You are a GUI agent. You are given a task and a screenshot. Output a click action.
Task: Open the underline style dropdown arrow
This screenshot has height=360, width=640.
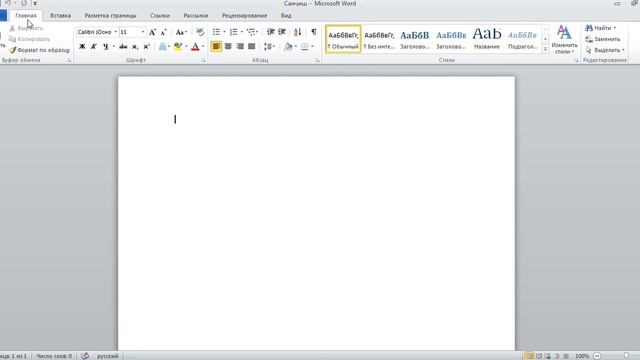pyautogui.click(x=114, y=47)
